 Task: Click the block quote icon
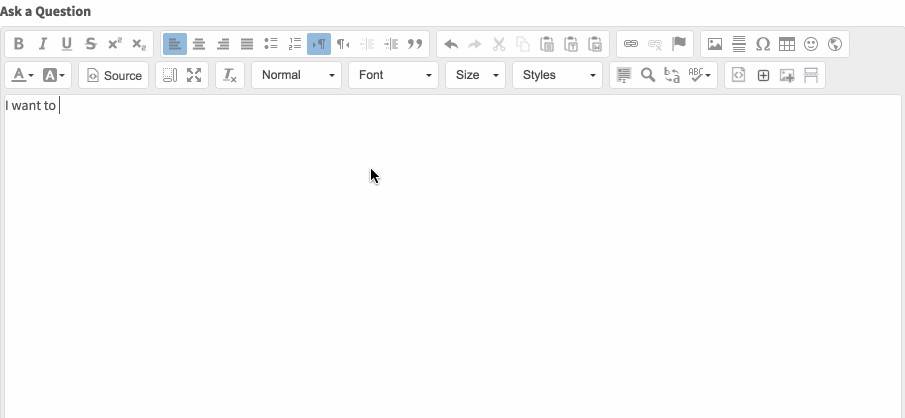click(415, 44)
